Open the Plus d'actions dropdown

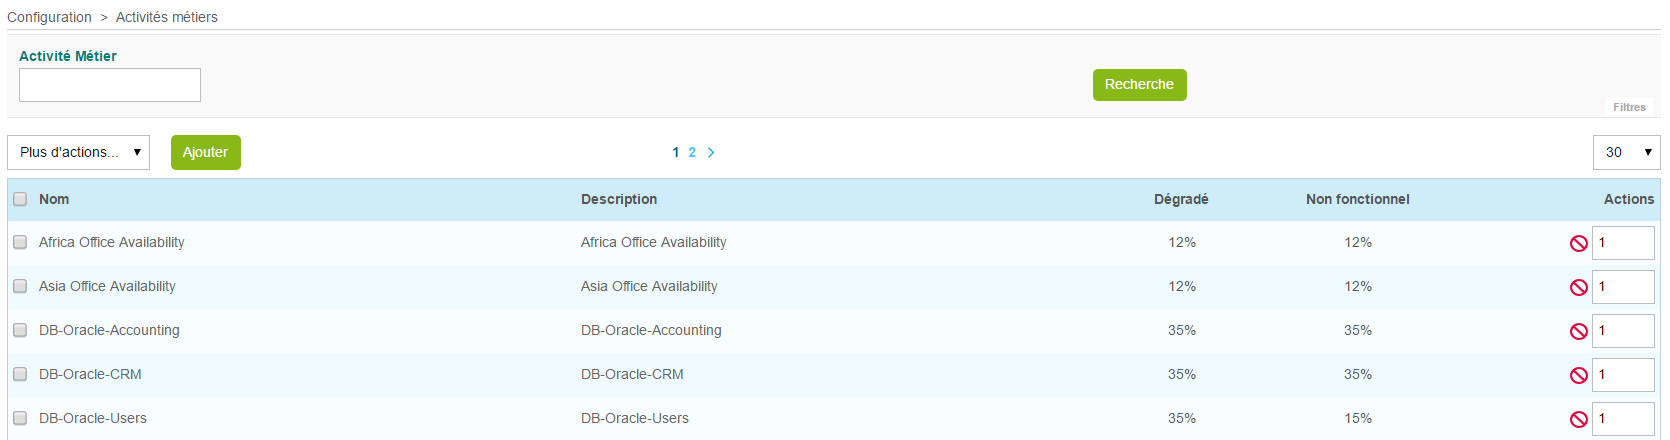(78, 152)
